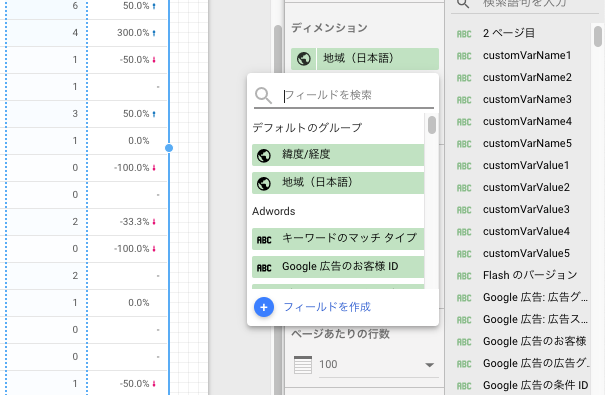The width and height of the screenshot is (605, 395).
Task: Click globe icon of 地域（日本語）in popup list
Action: tap(264, 183)
